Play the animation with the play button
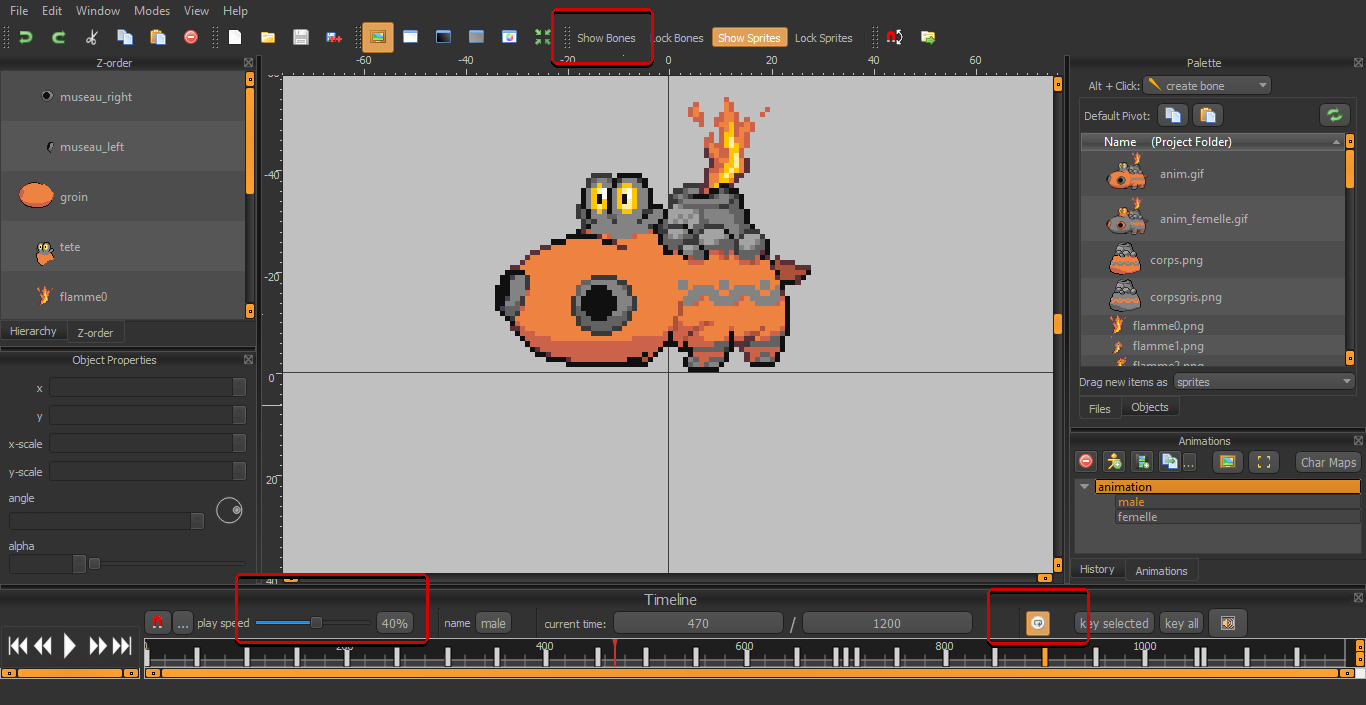 pyautogui.click(x=69, y=646)
